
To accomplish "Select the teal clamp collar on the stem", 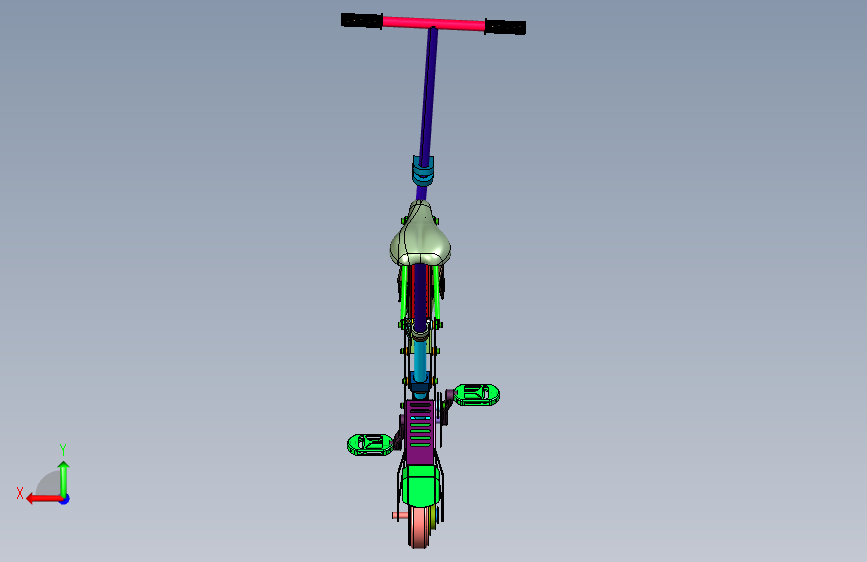I will click(423, 170).
